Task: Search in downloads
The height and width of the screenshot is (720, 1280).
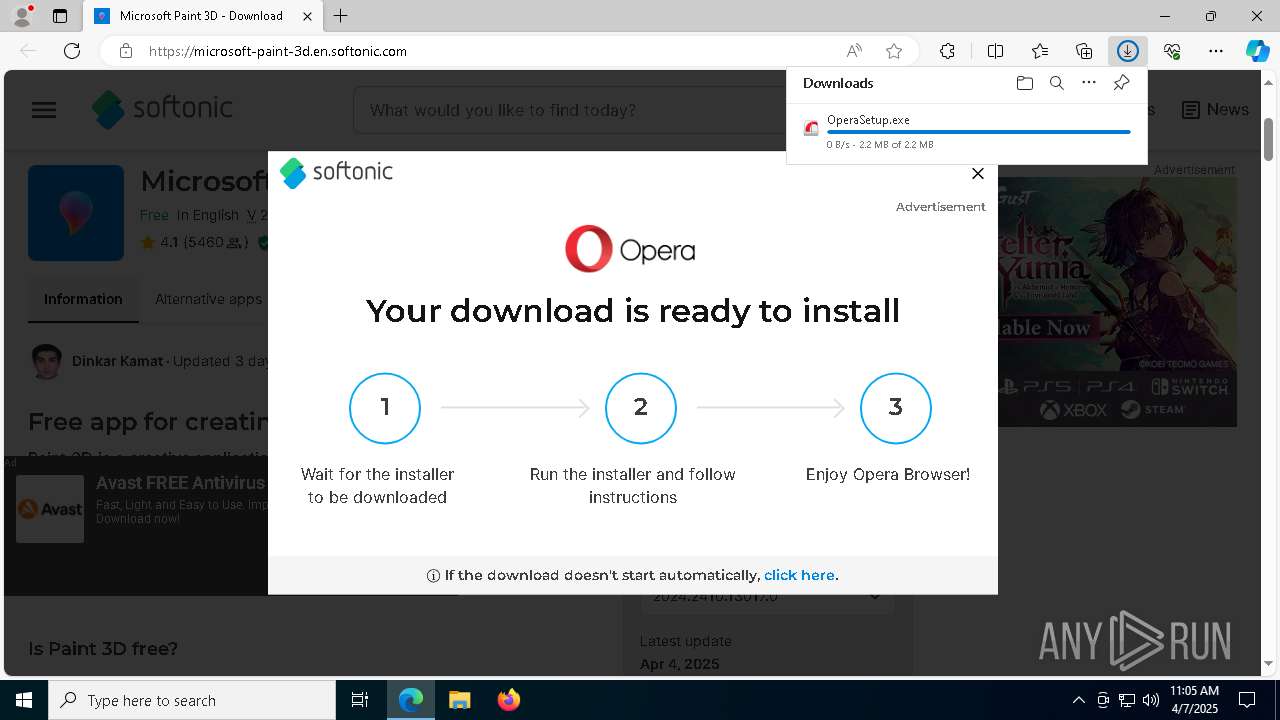Action: coord(1056,83)
